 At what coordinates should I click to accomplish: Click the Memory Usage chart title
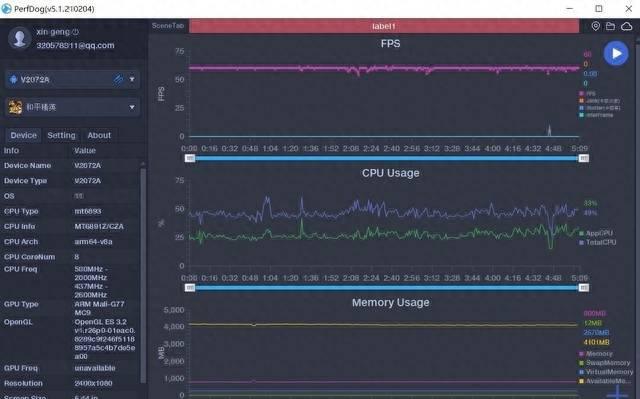[x=391, y=302]
